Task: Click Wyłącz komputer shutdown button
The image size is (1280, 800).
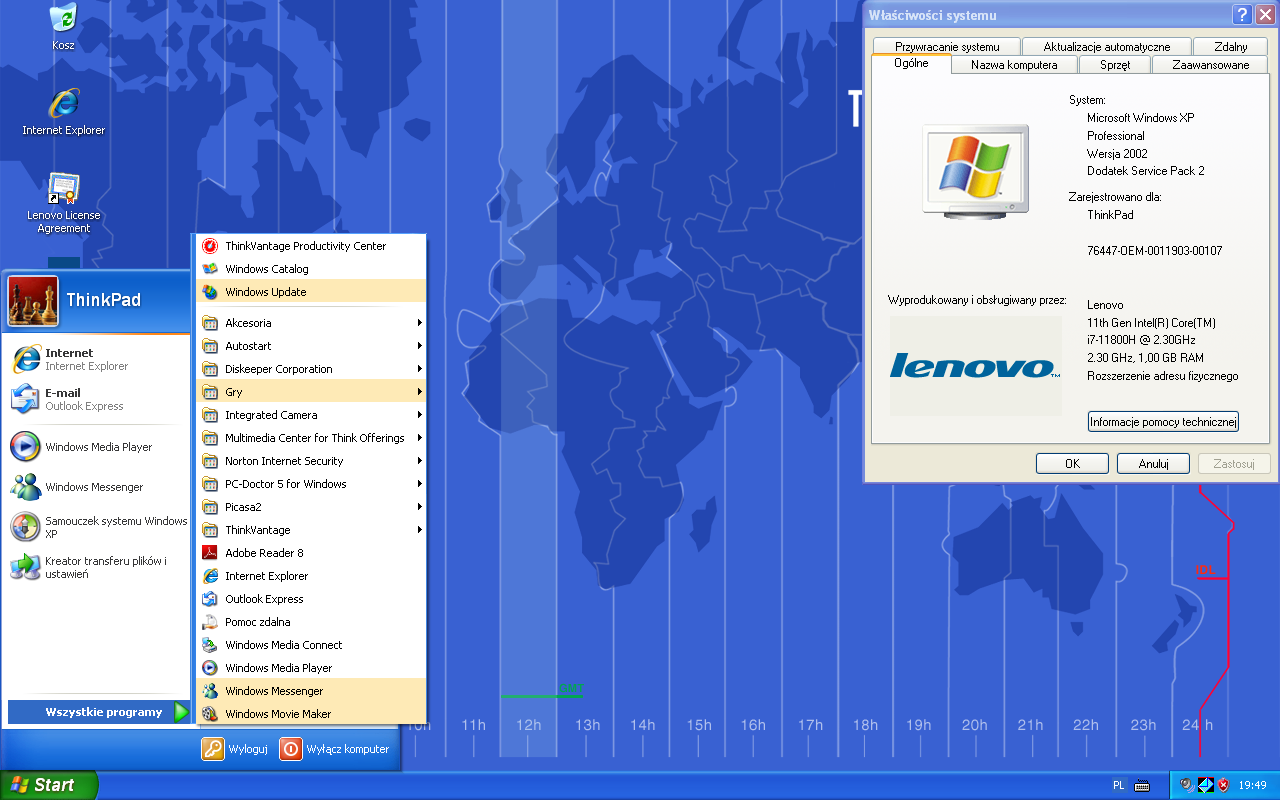Action: click(335, 749)
